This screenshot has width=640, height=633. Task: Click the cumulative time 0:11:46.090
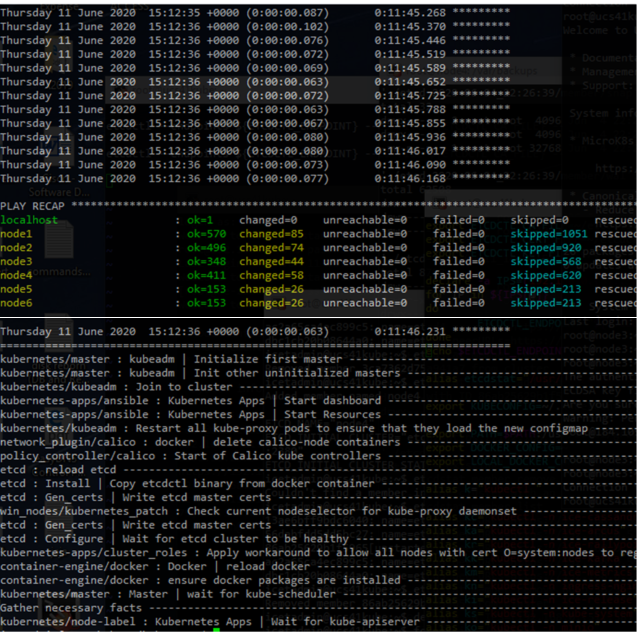410,165
